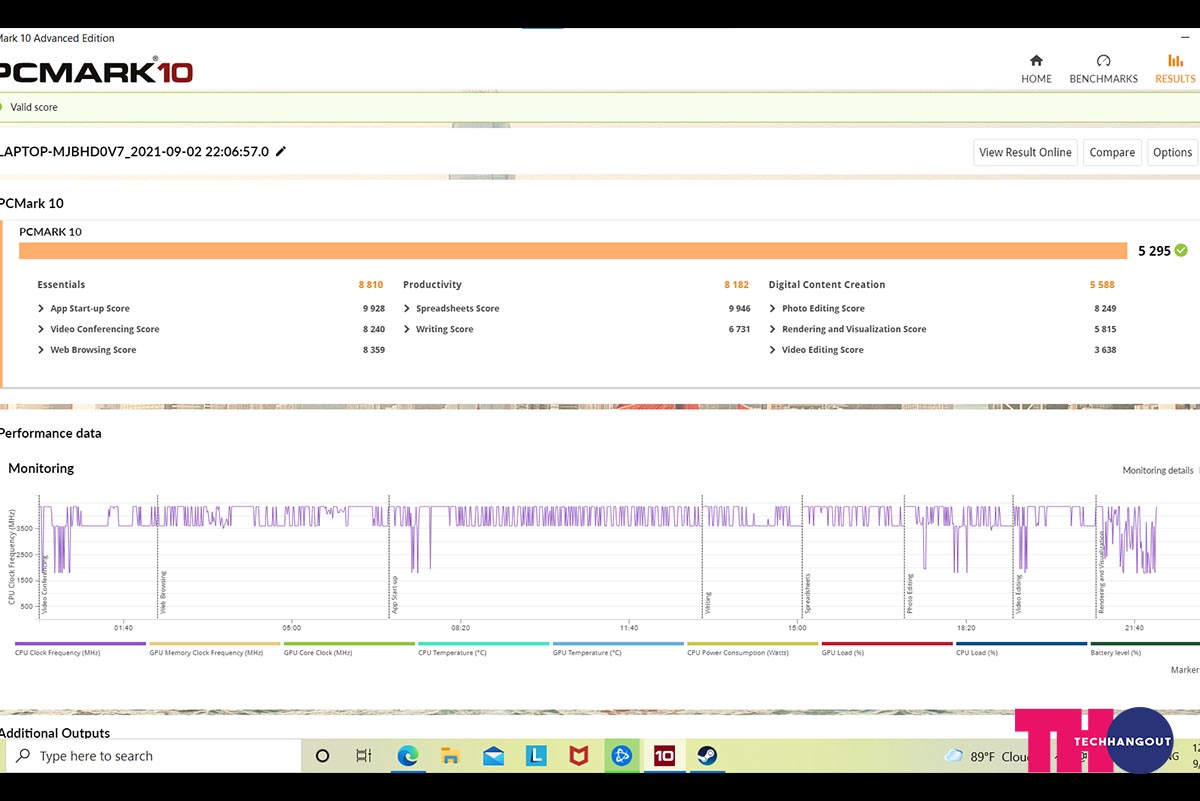Expand the Writing Score row

coord(407,329)
